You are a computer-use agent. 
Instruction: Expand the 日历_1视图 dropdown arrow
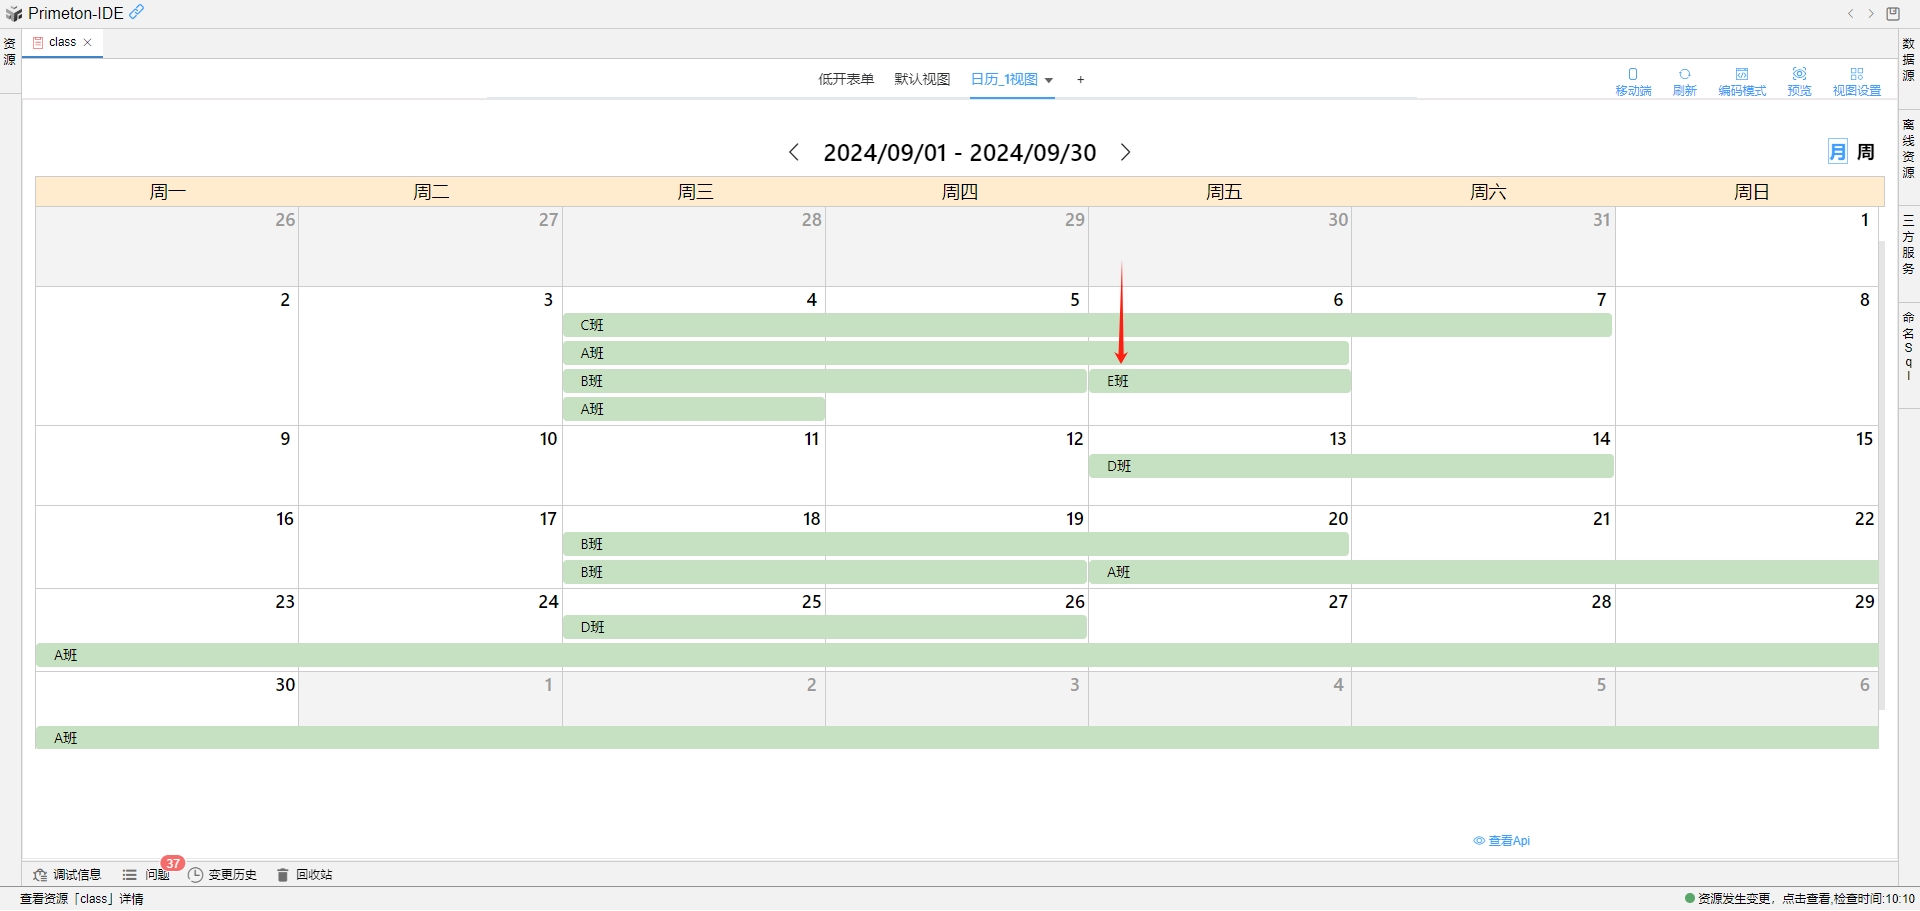click(x=1049, y=80)
